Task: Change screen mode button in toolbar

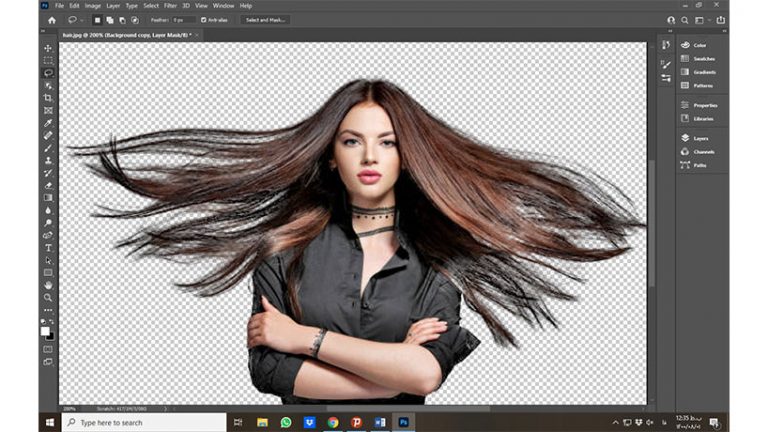Action: [x=48, y=362]
